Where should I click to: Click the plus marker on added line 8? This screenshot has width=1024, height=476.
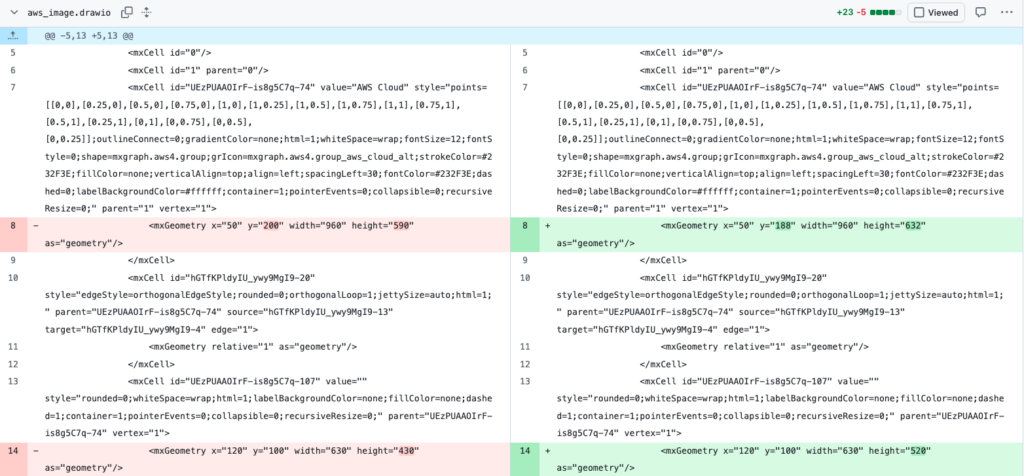(548, 226)
